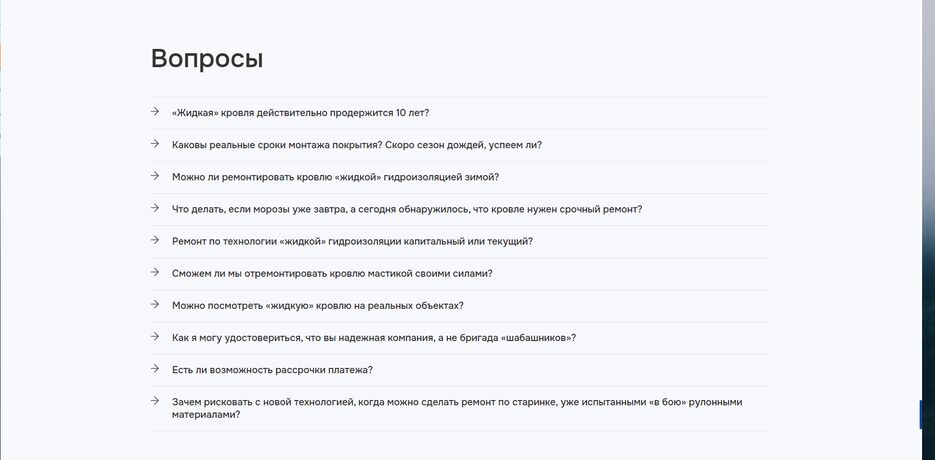Image resolution: width=935 pixels, height=460 pixels.
Task: Open question about сезон дождей installation timing
Action: click(357, 145)
